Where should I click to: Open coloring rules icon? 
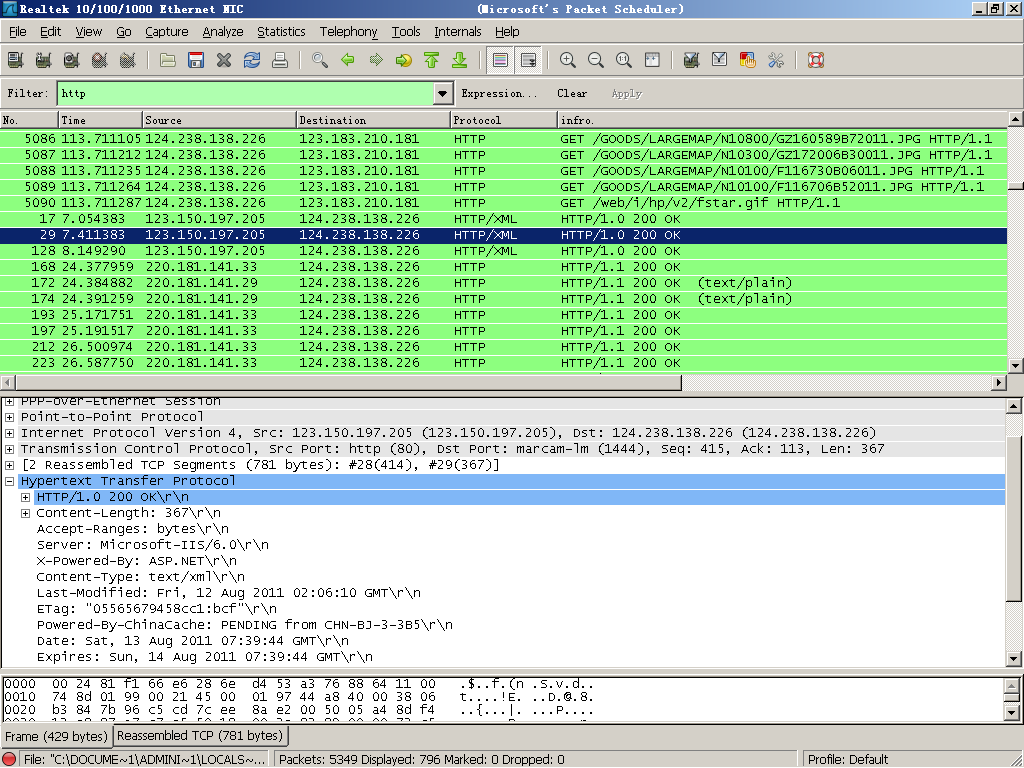click(x=748, y=60)
